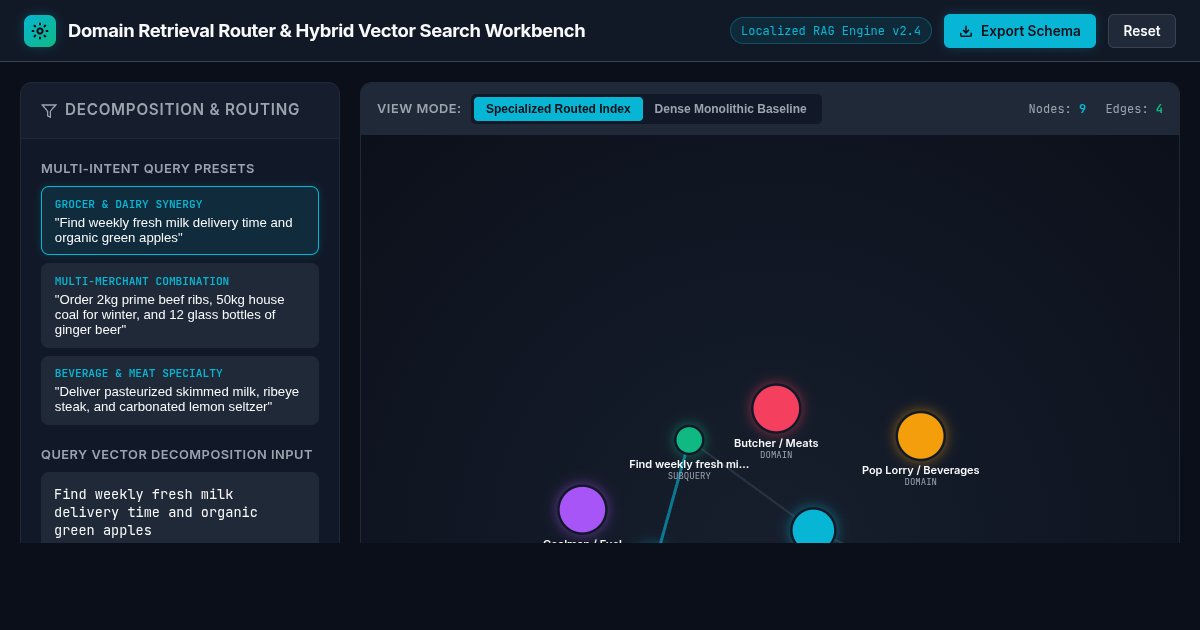The height and width of the screenshot is (630, 1200).
Task: Click the Nodes: 9 counter
Action: tap(1057, 109)
